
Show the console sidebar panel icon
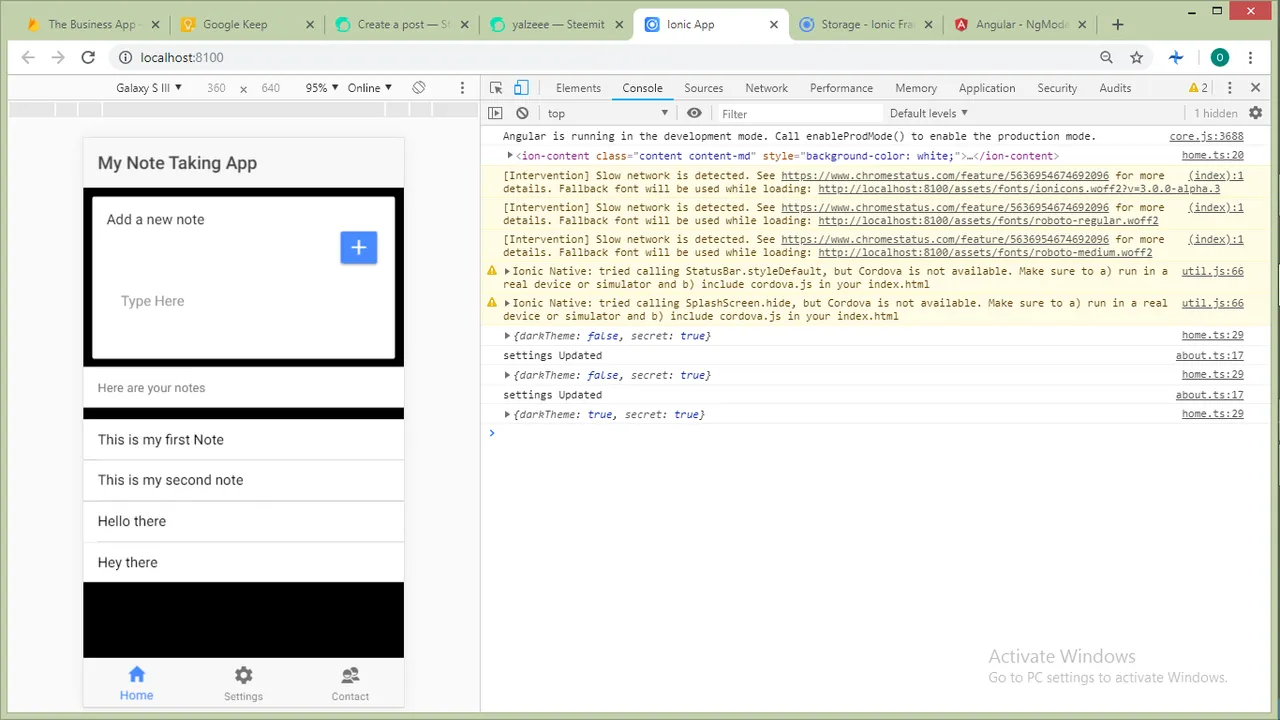[x=495, y=113]
